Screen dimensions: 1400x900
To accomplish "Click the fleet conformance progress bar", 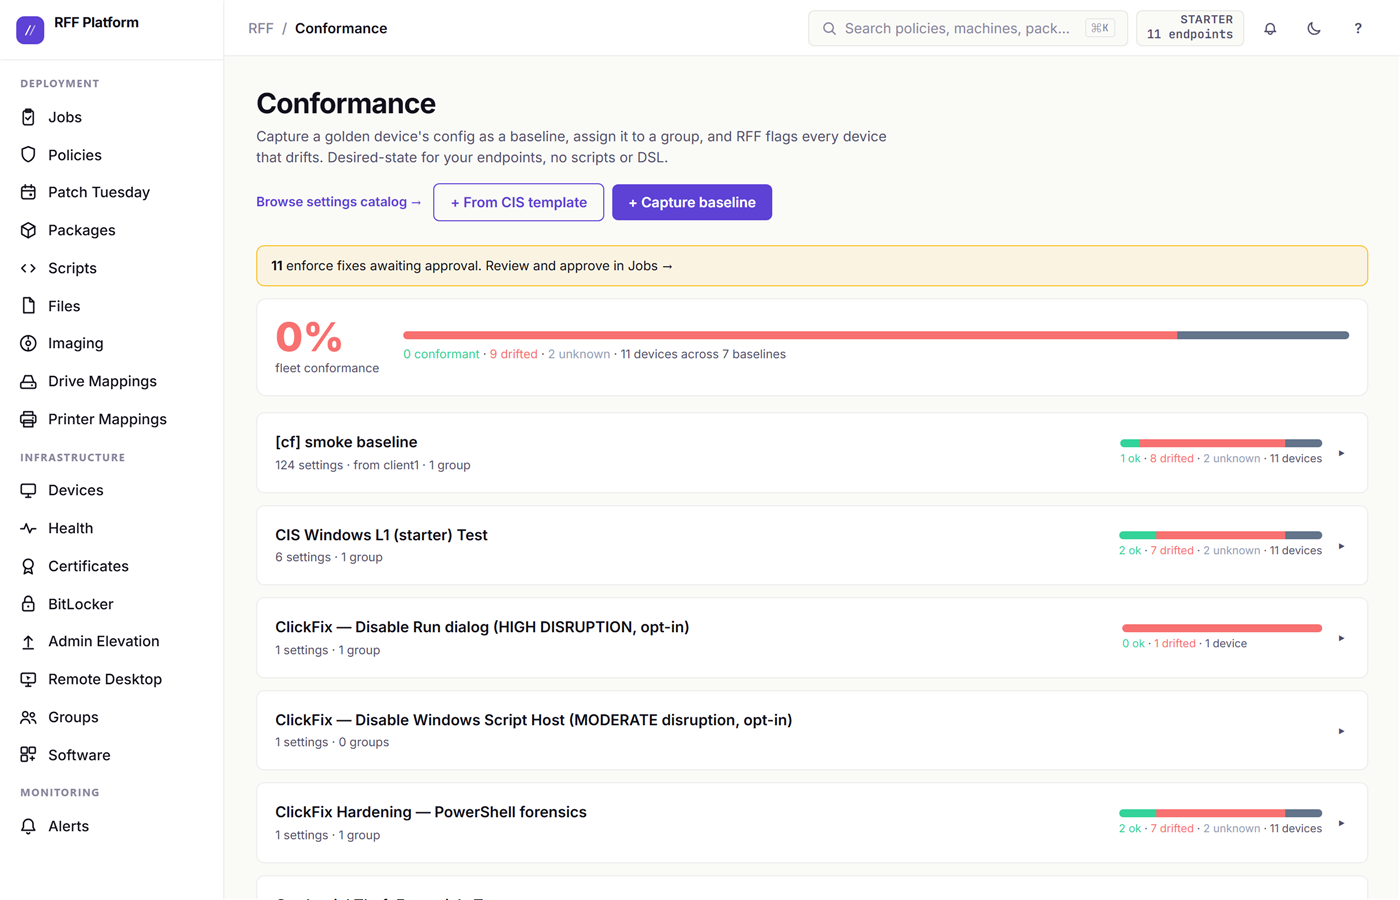I will click(x=876, y=335).
